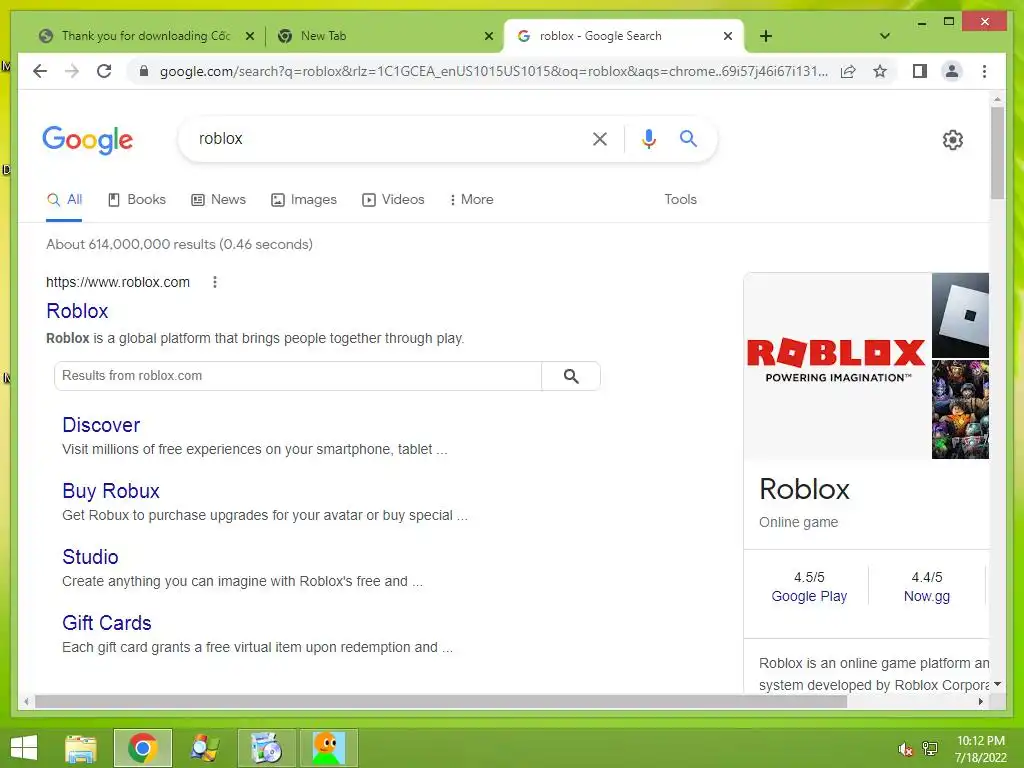This screenshot has width=1024, height=768.
Task: Open the Discover sitelink
Action: coord(101,425)
